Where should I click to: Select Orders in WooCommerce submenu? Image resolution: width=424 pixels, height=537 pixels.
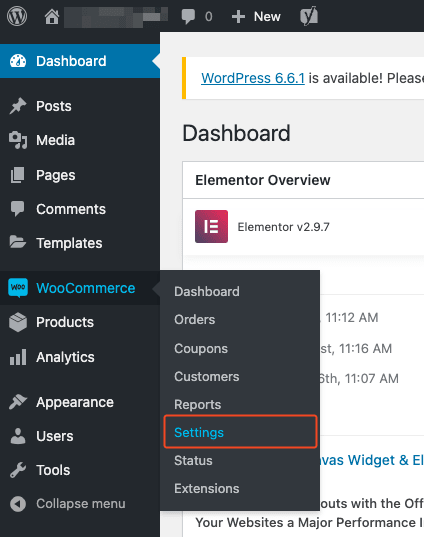tap(195, 320)
